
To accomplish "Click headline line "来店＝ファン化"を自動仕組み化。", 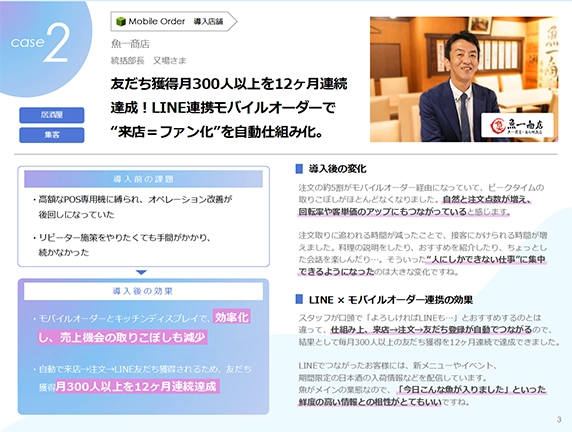I will click(x=217, y=132).
